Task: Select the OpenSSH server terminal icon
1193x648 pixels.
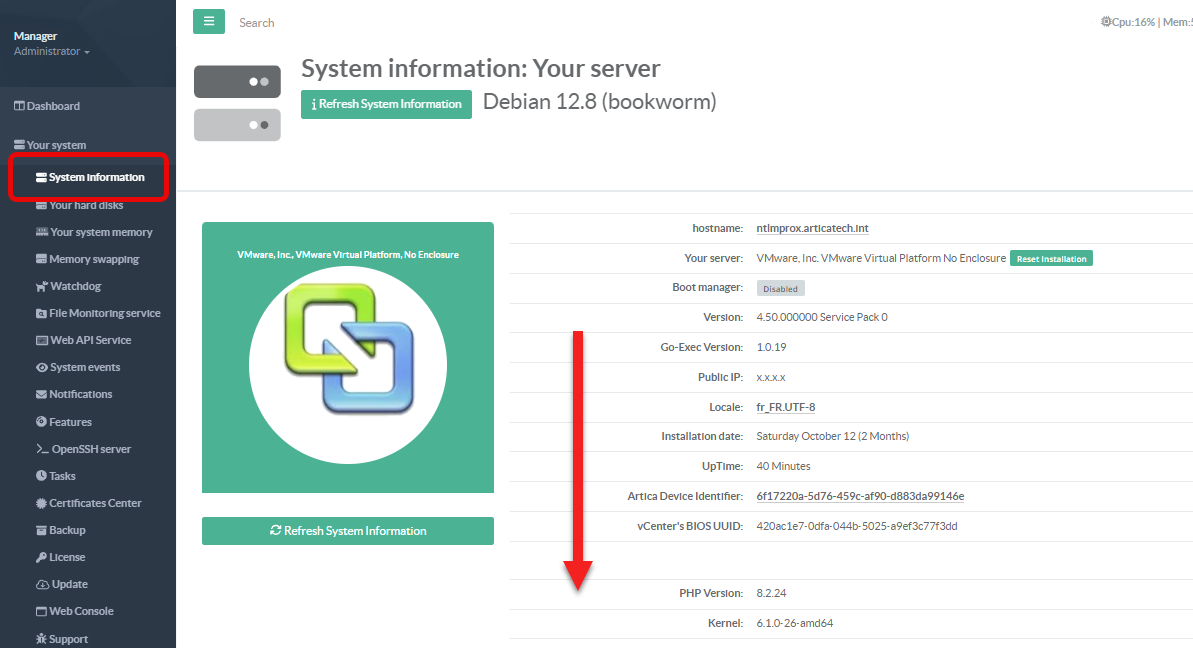Action: pos(42,449)
